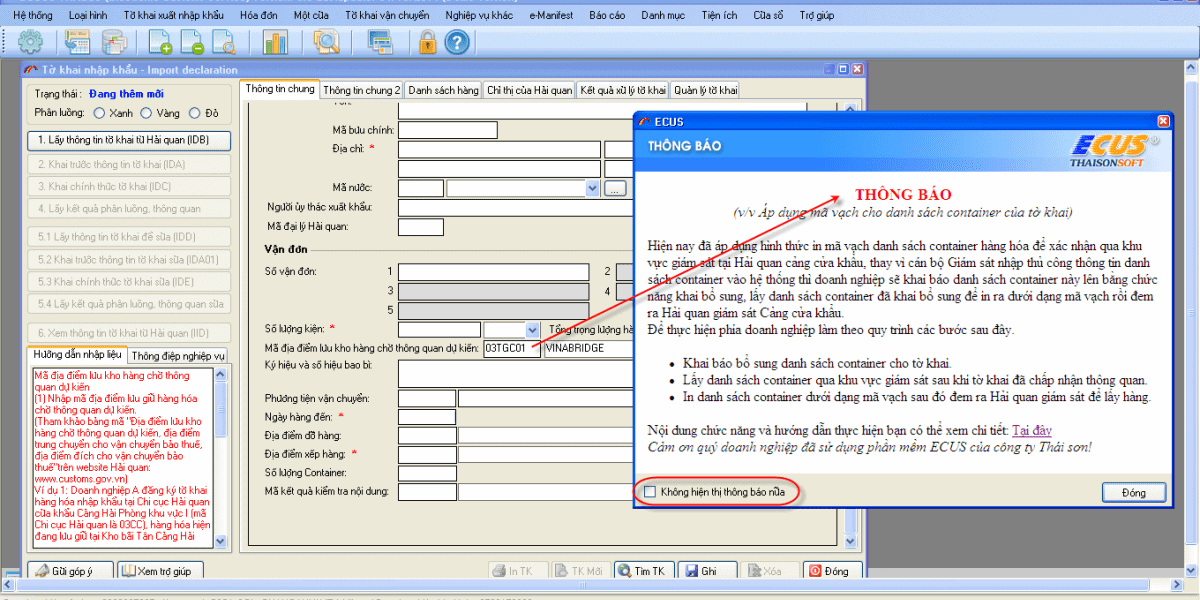The height and width of the screenshot is (600, 1200).
Task: Select the Vàng radio button
Action: [146, 113]
